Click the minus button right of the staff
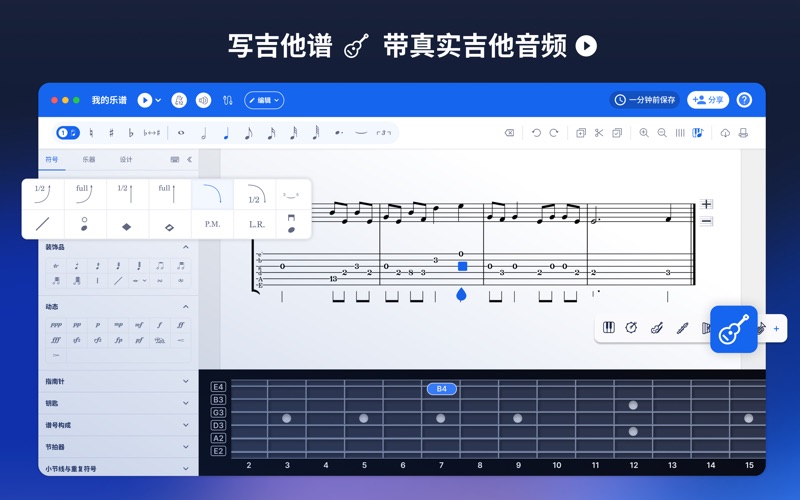 (706, 221)
